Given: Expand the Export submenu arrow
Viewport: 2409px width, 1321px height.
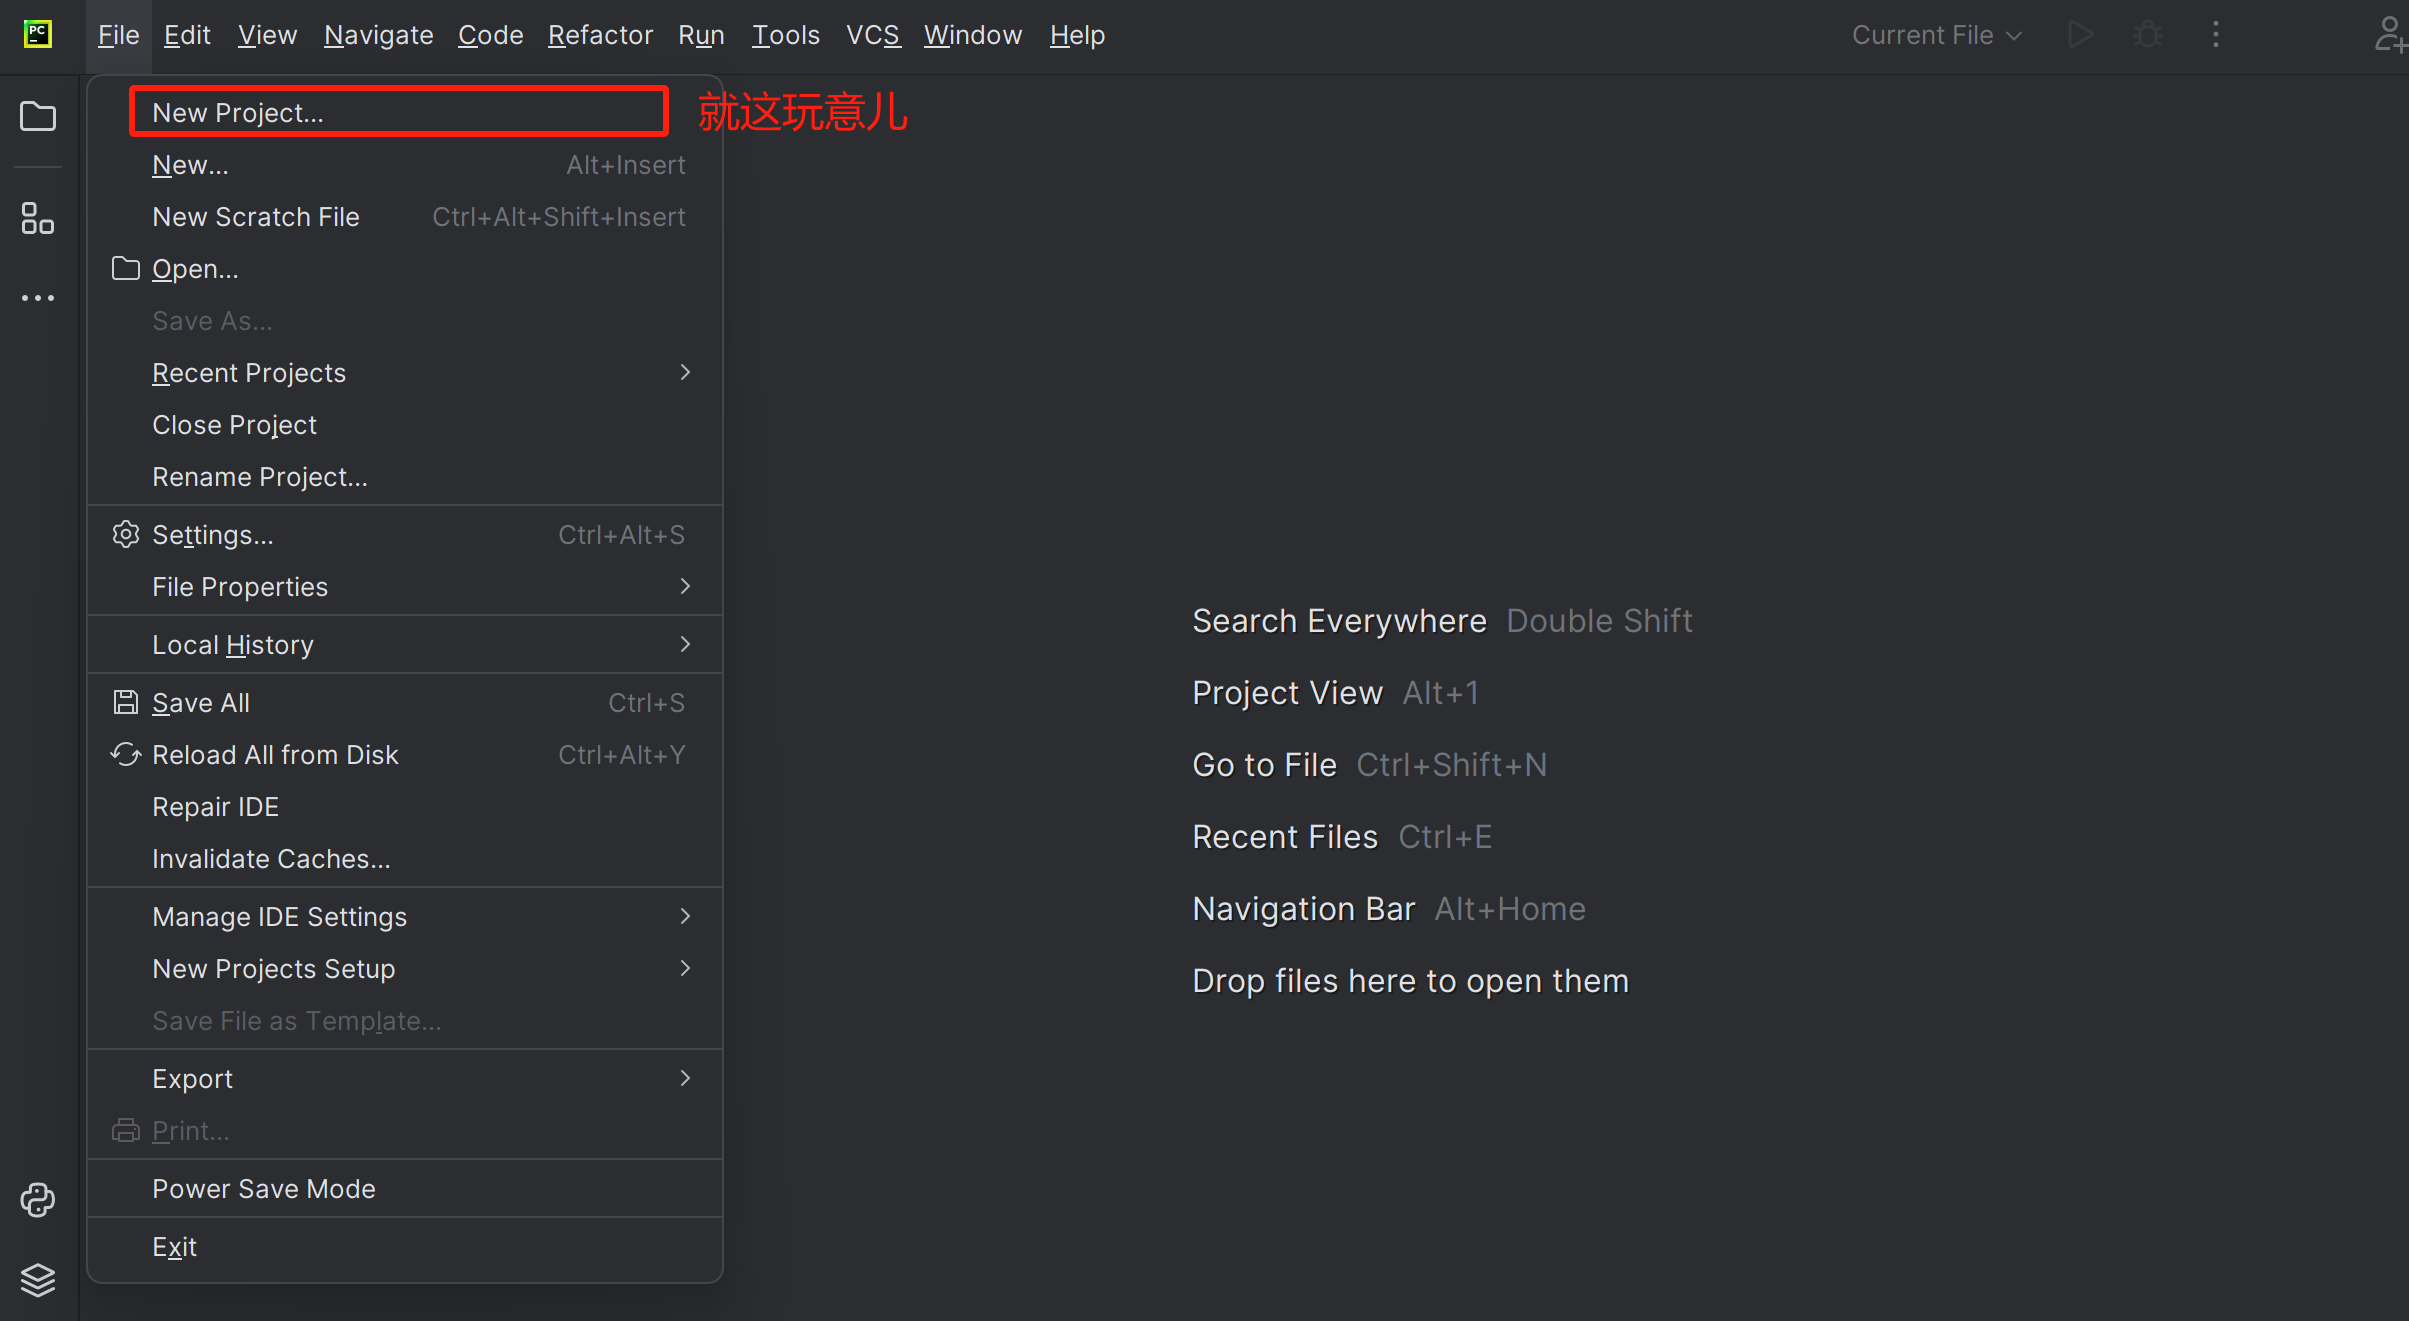Looking at the screenshot, I should click(685, 1078).
